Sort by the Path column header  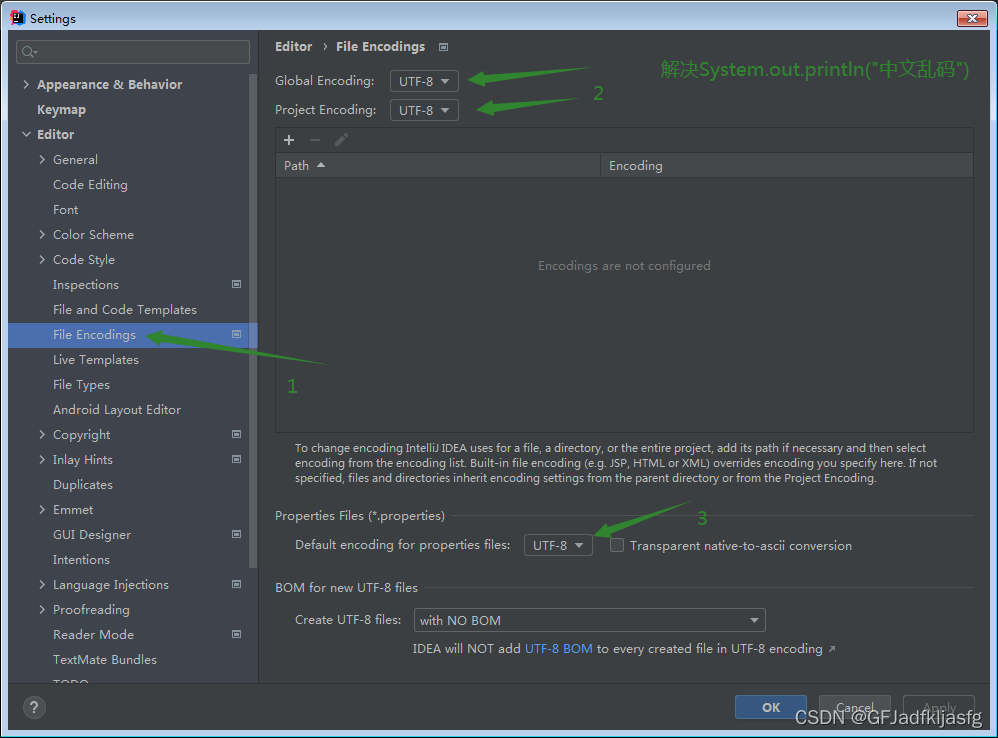click(438, 165)
